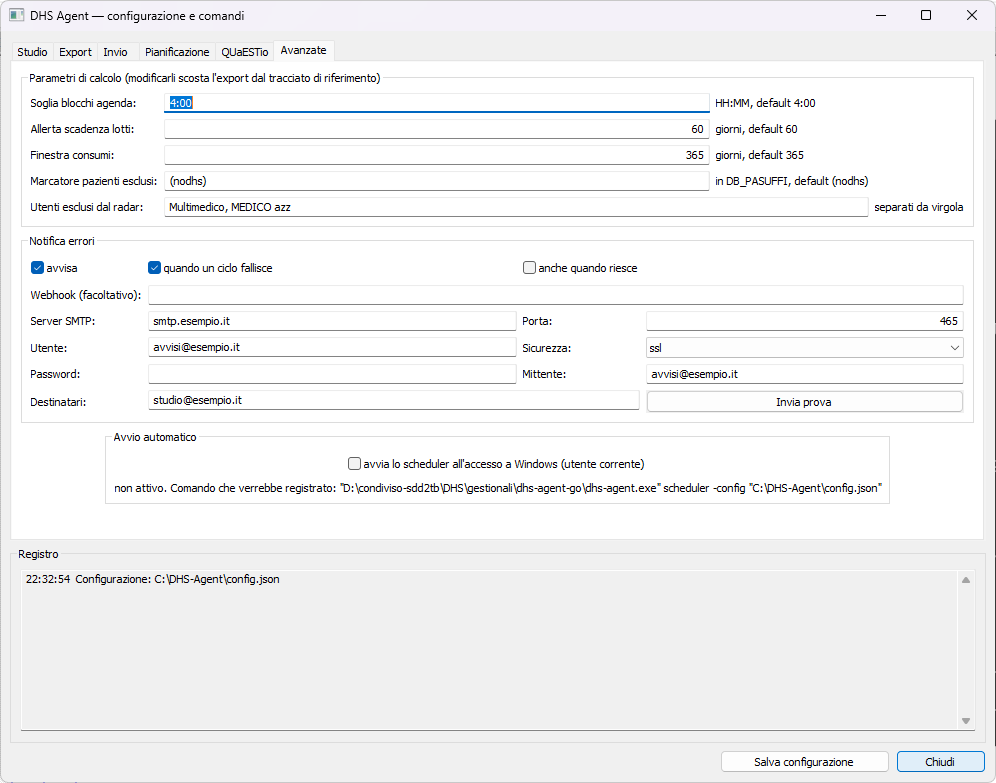This screenshot has width=996, height=783.
Task: Uncheck quando un ciclo fallisce
Action: pyautogui.click(x=154, y=268)
